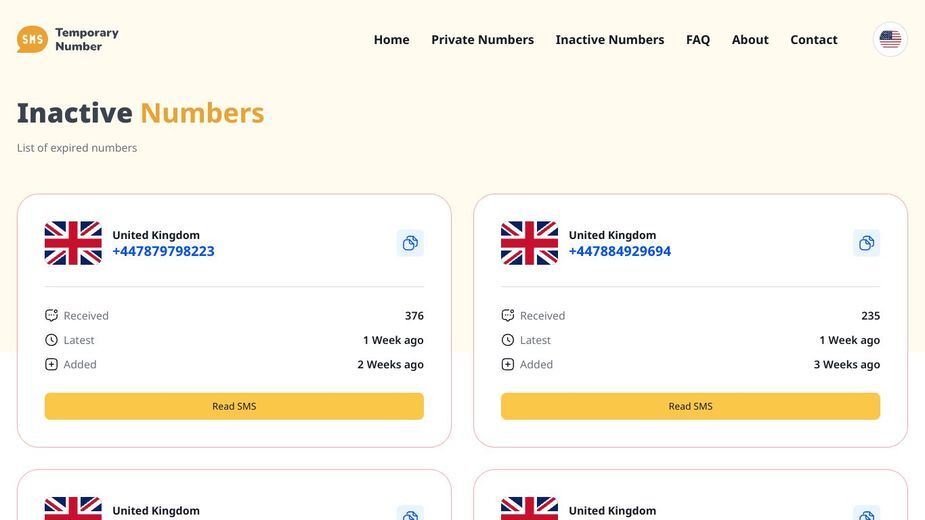Image resolution: width=925 pixels, height=520 pixels.
Task: Copy the +447884929694 number via copy icon
Action: [866, 243]
